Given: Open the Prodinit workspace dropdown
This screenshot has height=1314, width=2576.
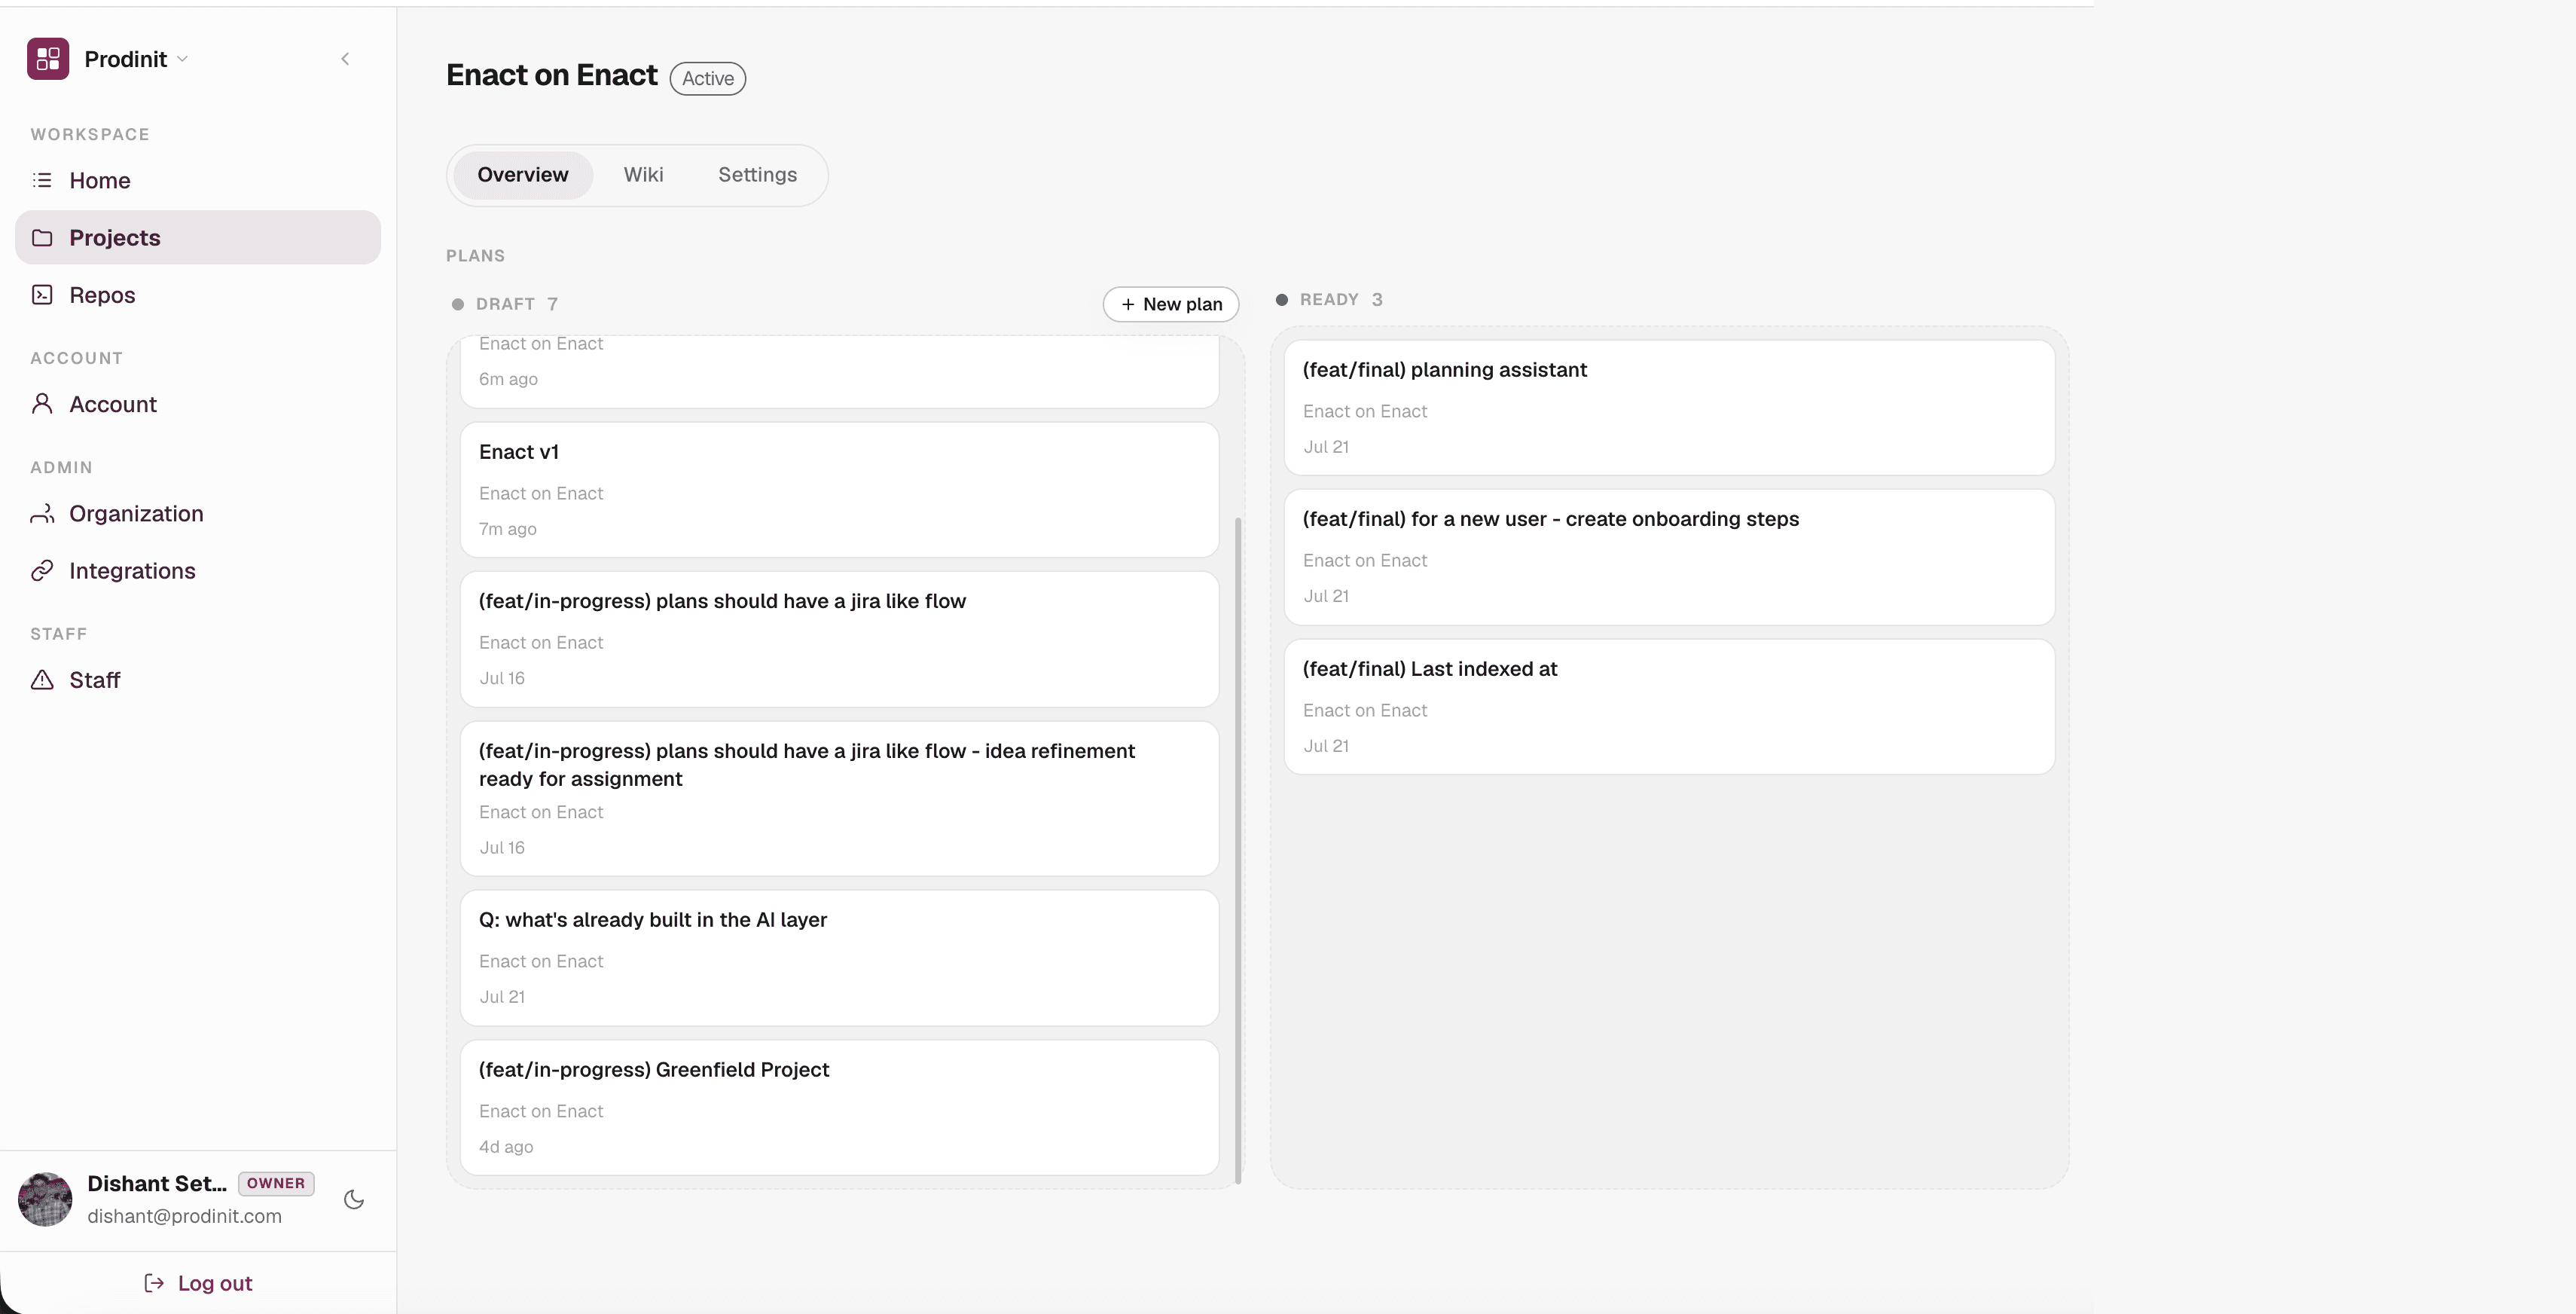Looking at the screenshot, I should 137,59.
